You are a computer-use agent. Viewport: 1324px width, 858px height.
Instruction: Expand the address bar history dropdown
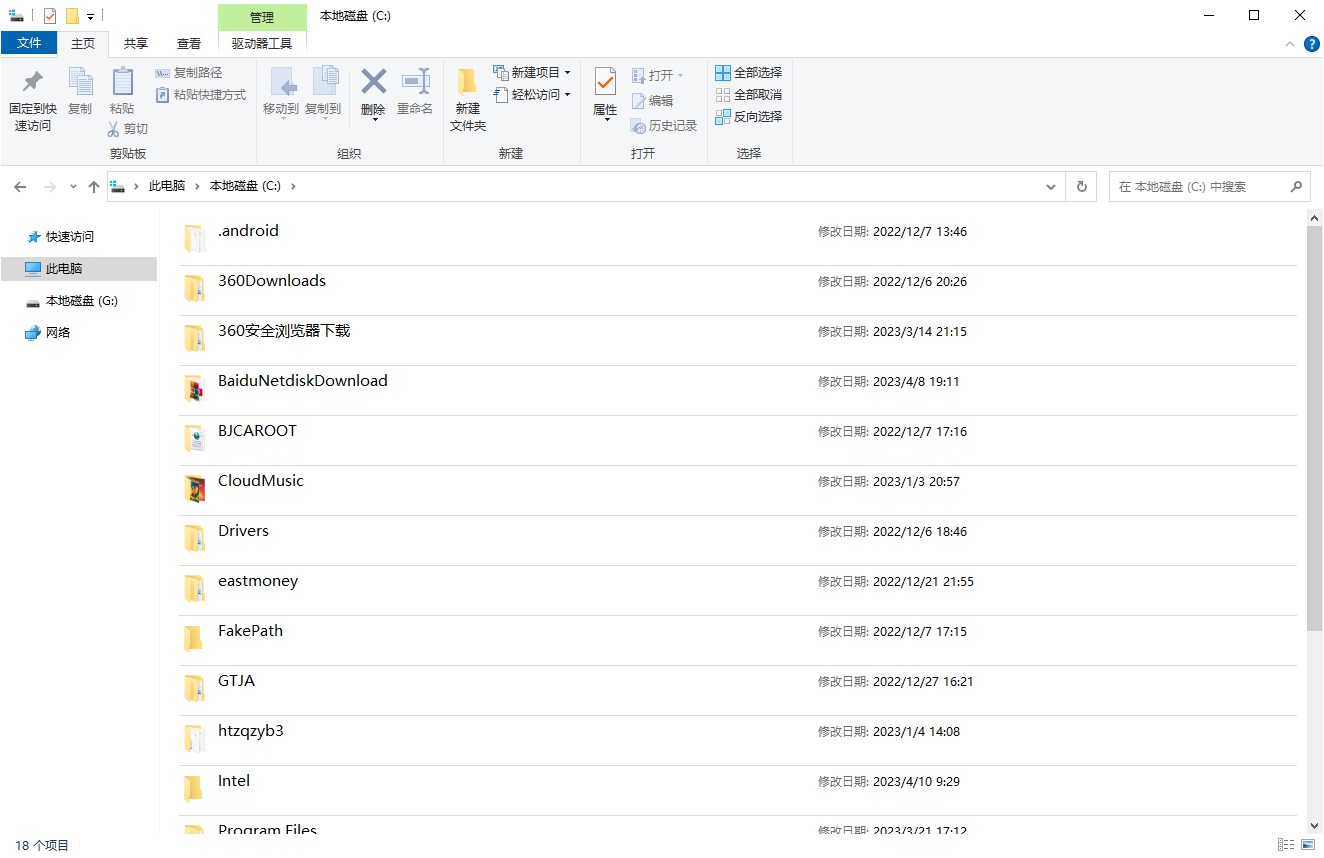click(x=1050, y=186)
